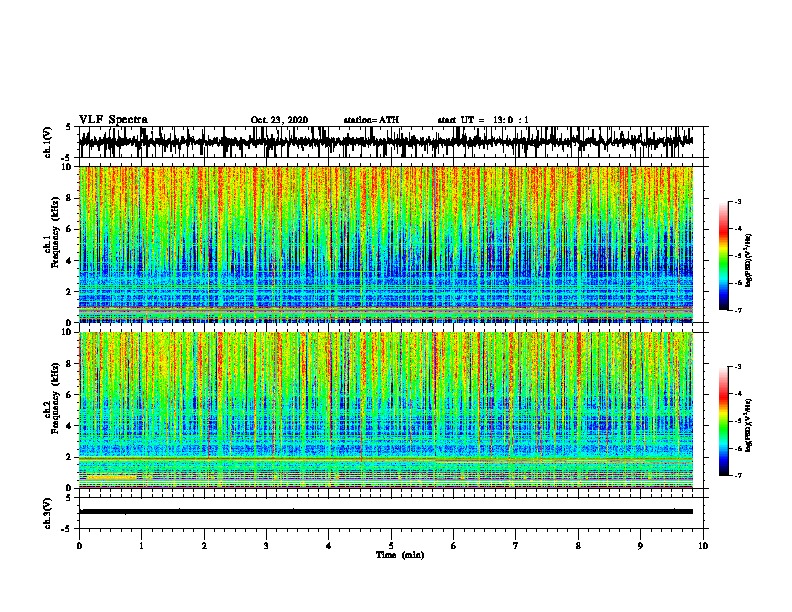792x612 pixels.
Task: Click the ch.1 voltage waveform trace
Action: point(386,142)
